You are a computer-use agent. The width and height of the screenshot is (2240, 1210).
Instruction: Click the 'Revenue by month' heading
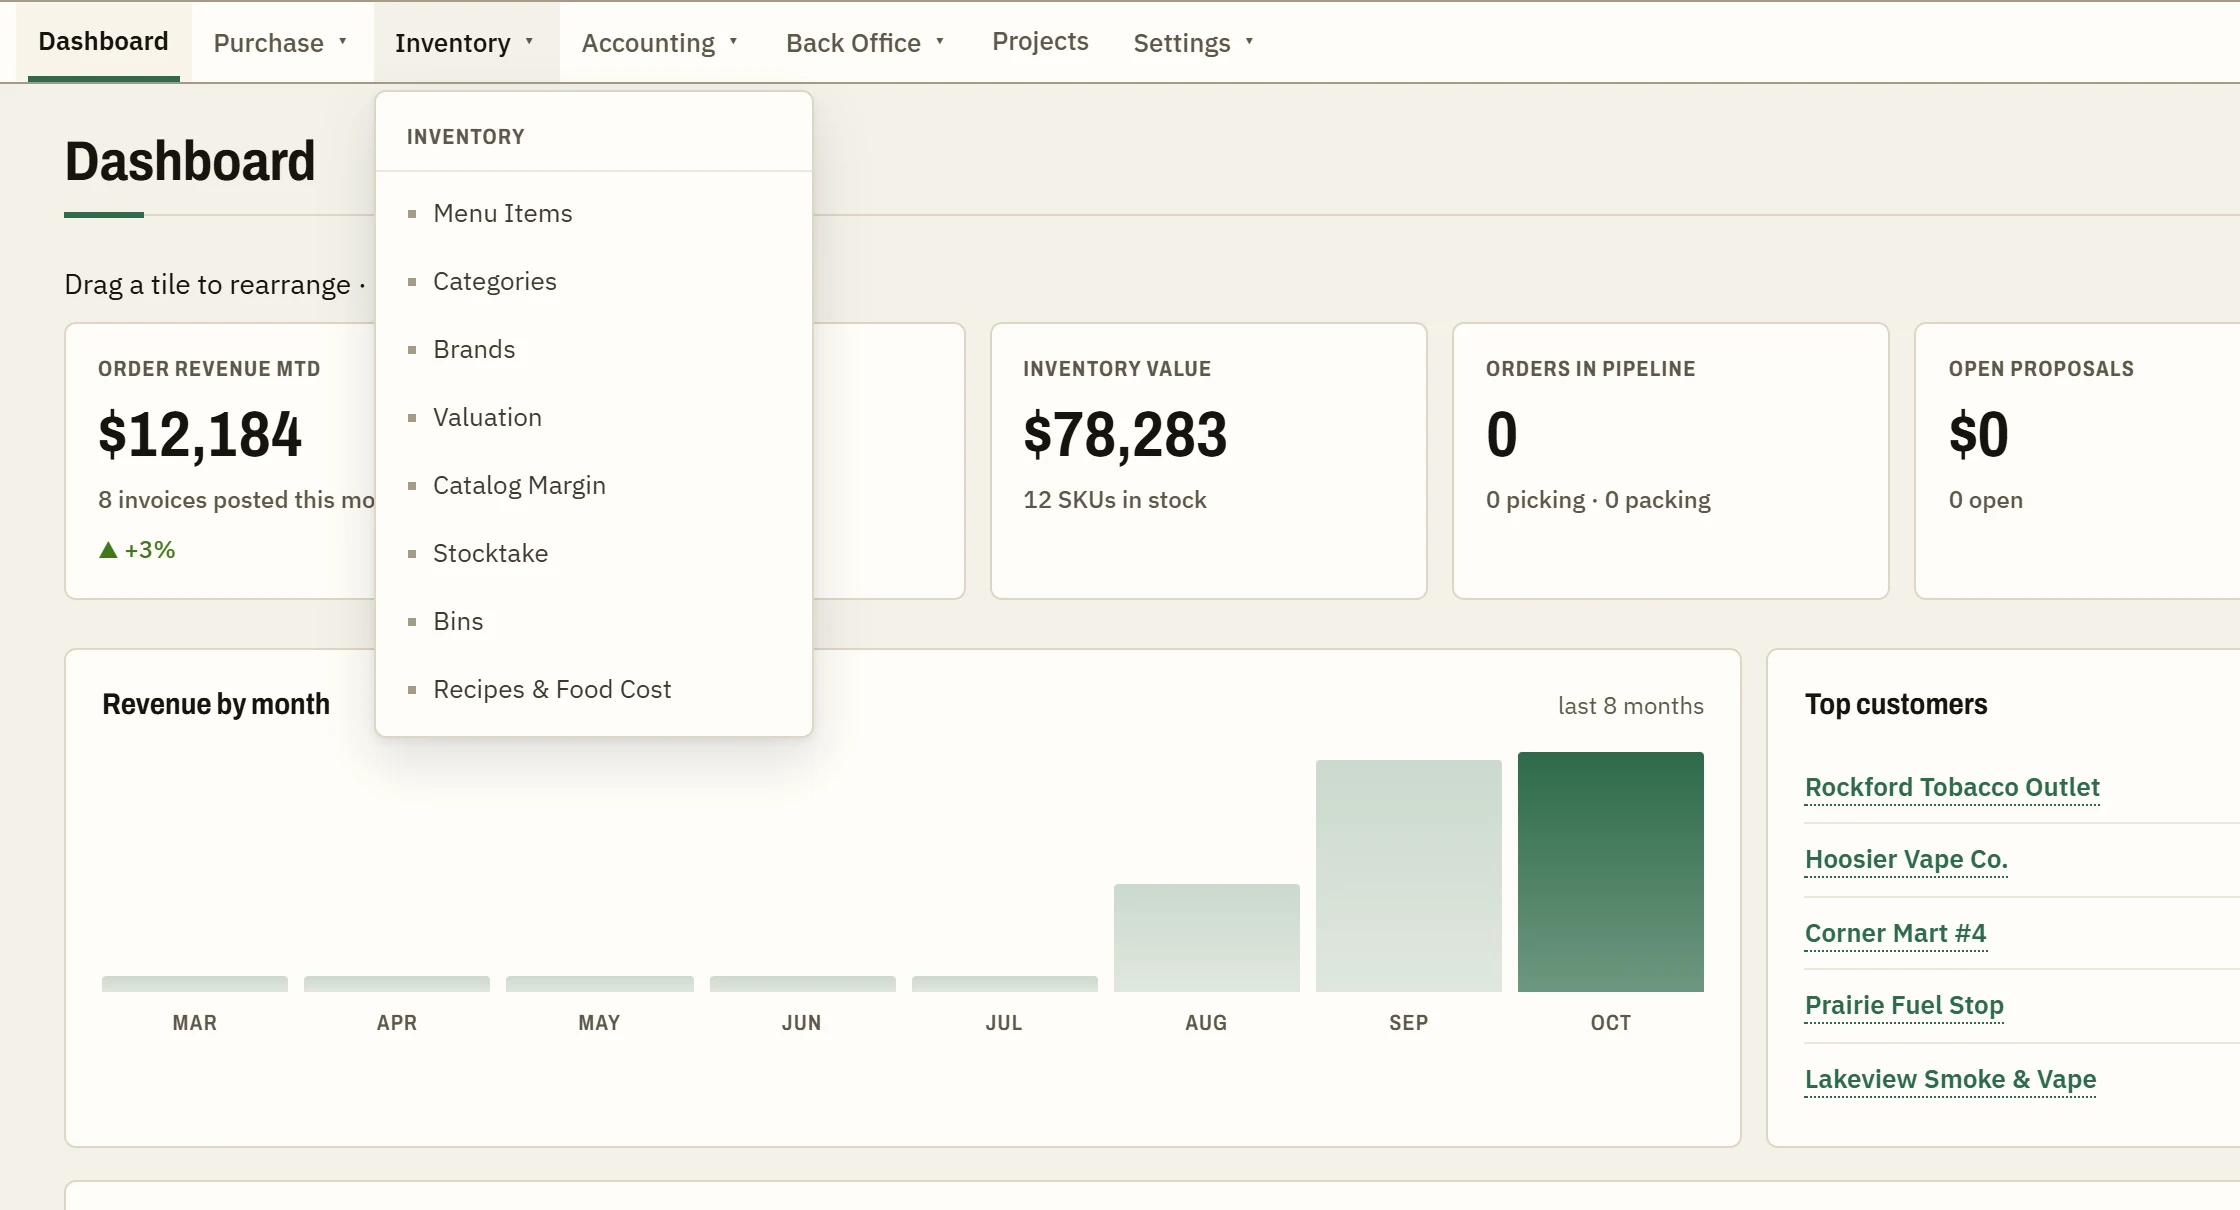point(216,704)
